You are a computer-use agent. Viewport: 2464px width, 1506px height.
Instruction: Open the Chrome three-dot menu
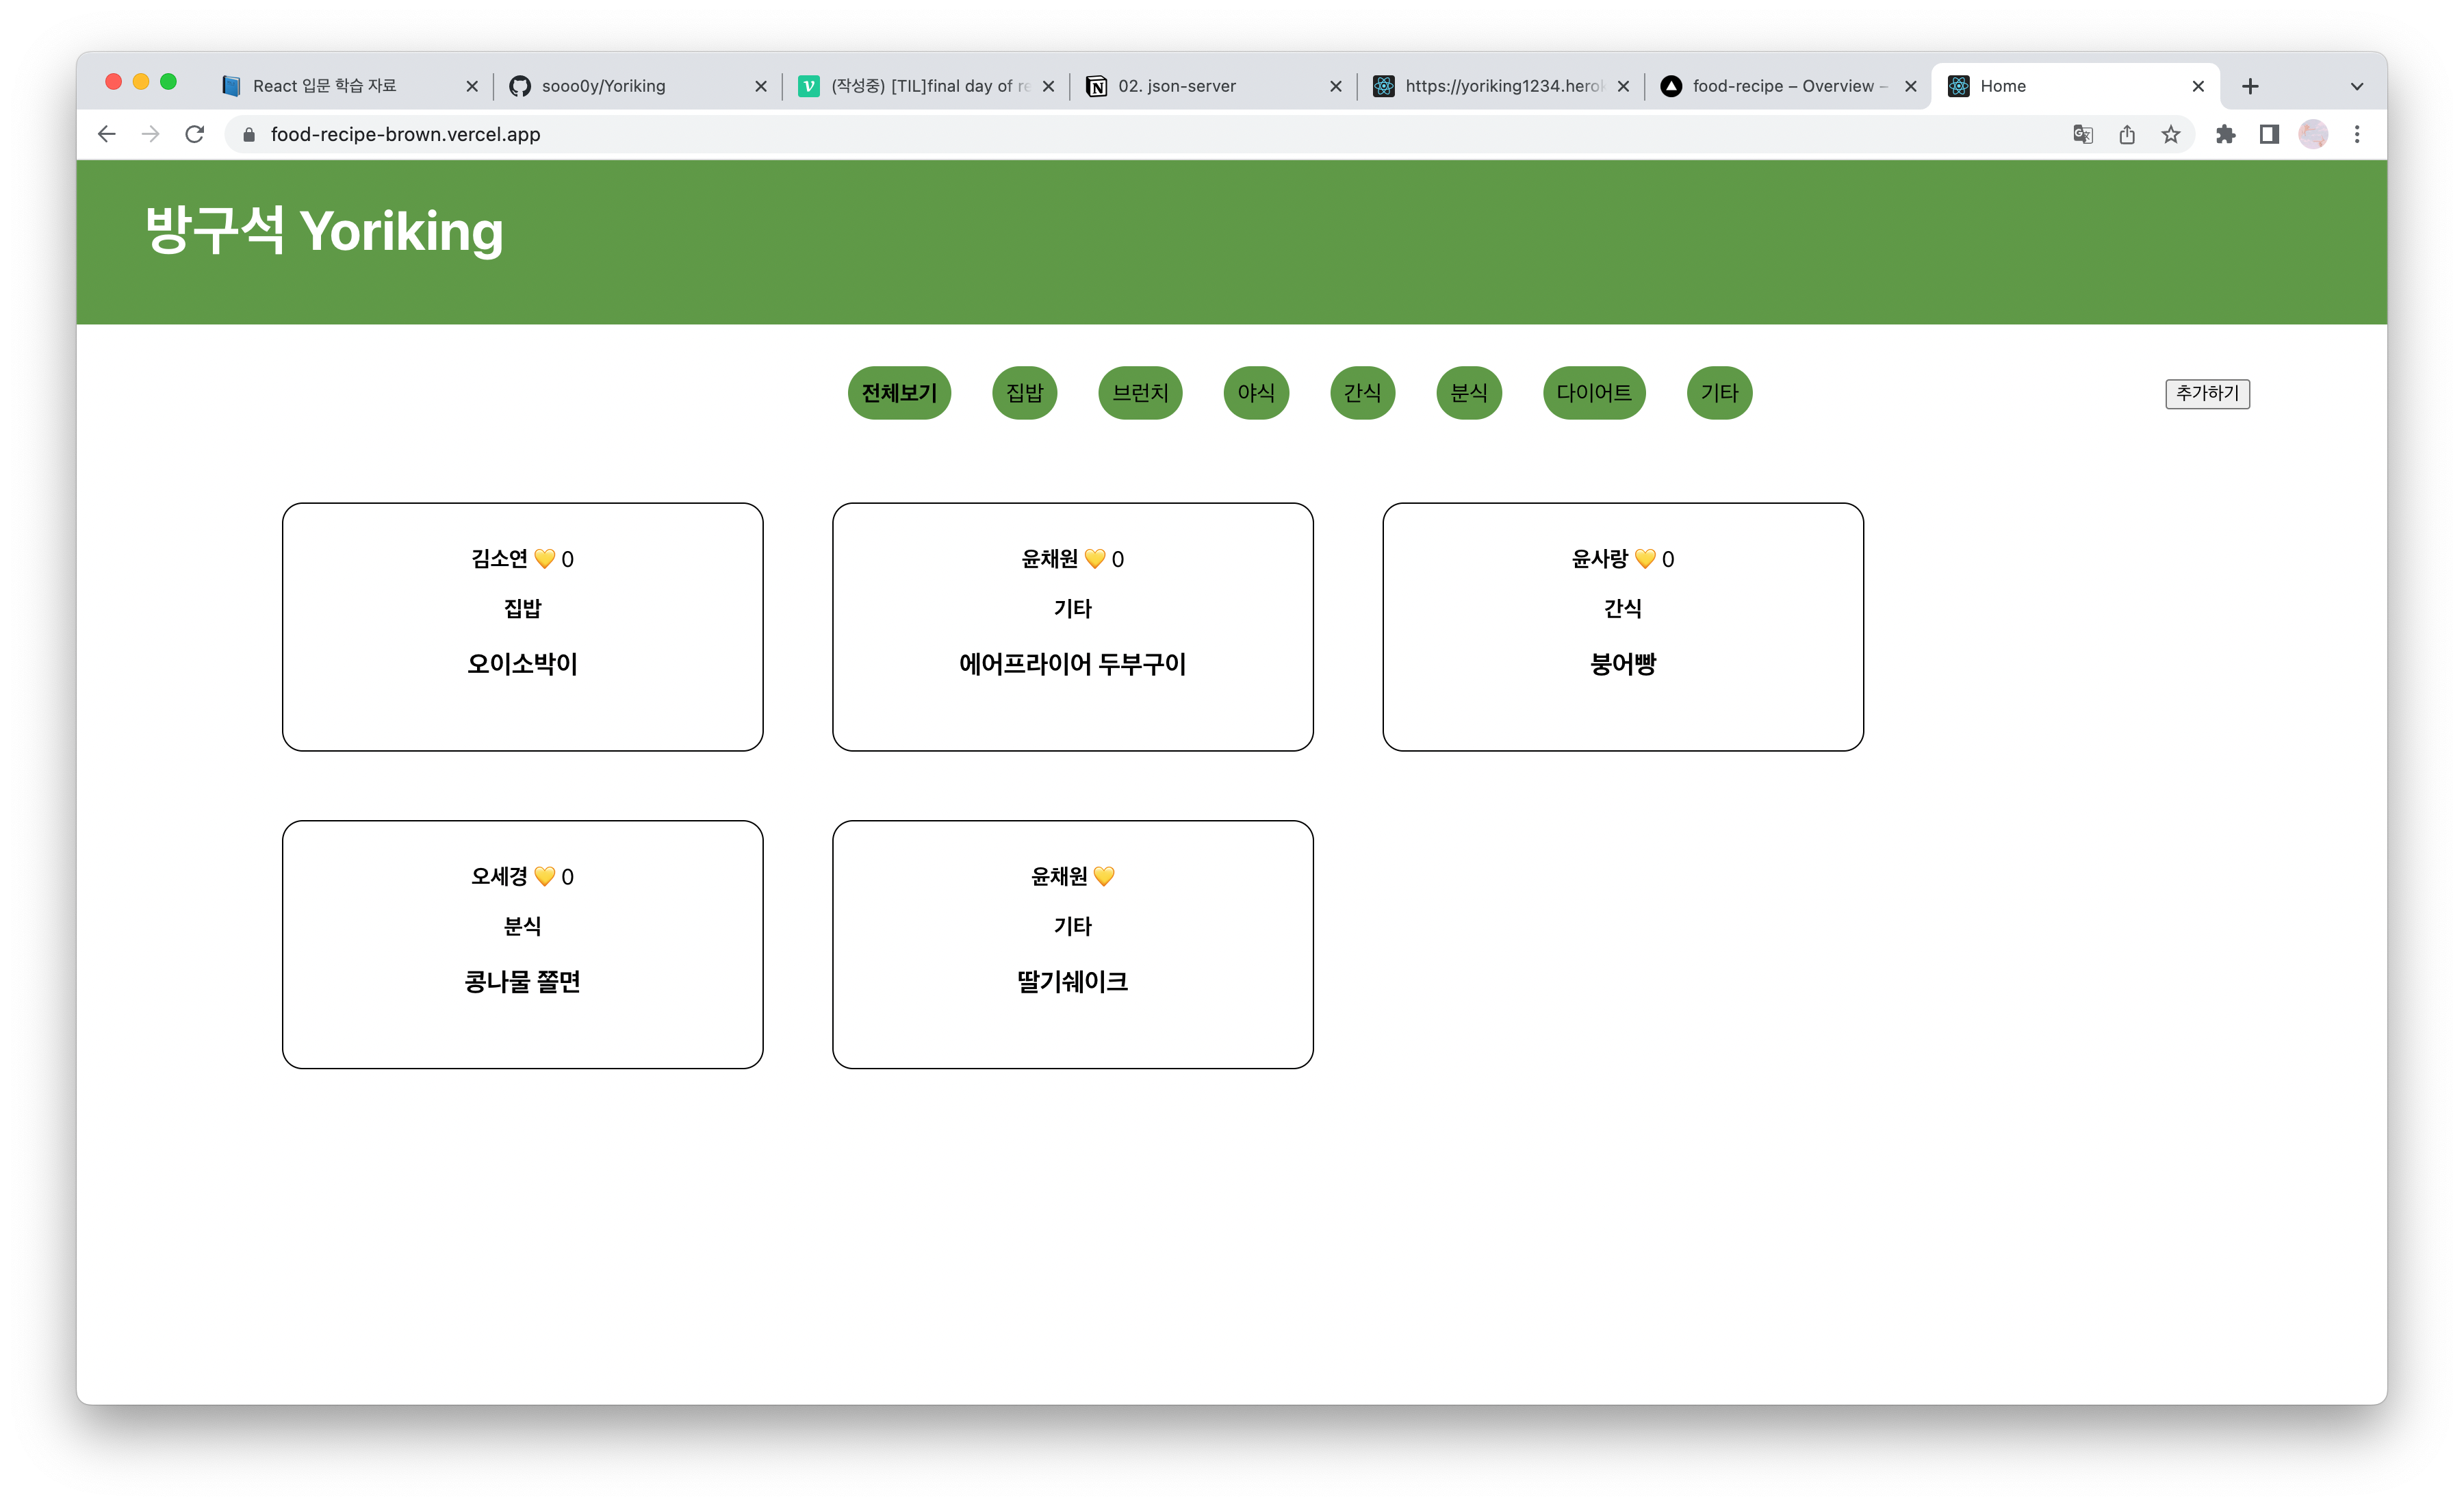(x=2357, y=133)
